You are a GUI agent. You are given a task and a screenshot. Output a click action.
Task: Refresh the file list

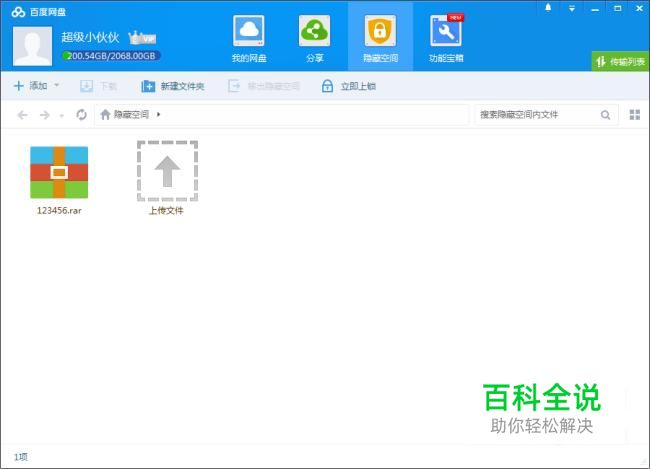pos(82,114)
